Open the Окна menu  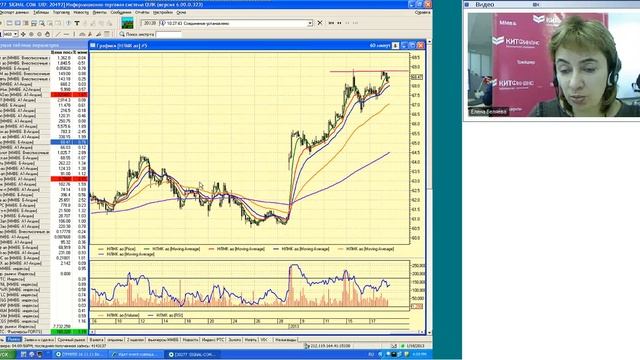pos(181,13)
